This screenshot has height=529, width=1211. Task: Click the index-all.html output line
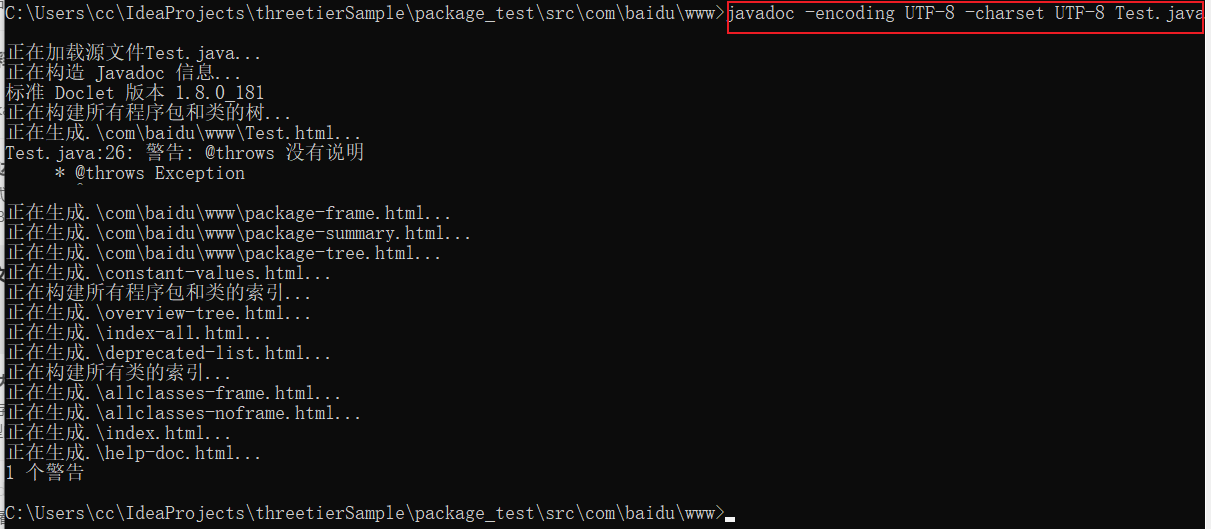pos(139,333)
